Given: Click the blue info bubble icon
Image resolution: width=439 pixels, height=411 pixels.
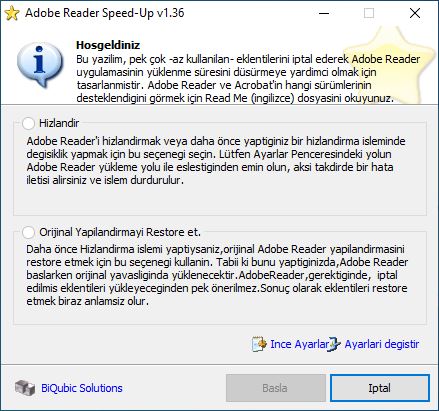Looking at the screenshot, I should (x=40, y=66).
